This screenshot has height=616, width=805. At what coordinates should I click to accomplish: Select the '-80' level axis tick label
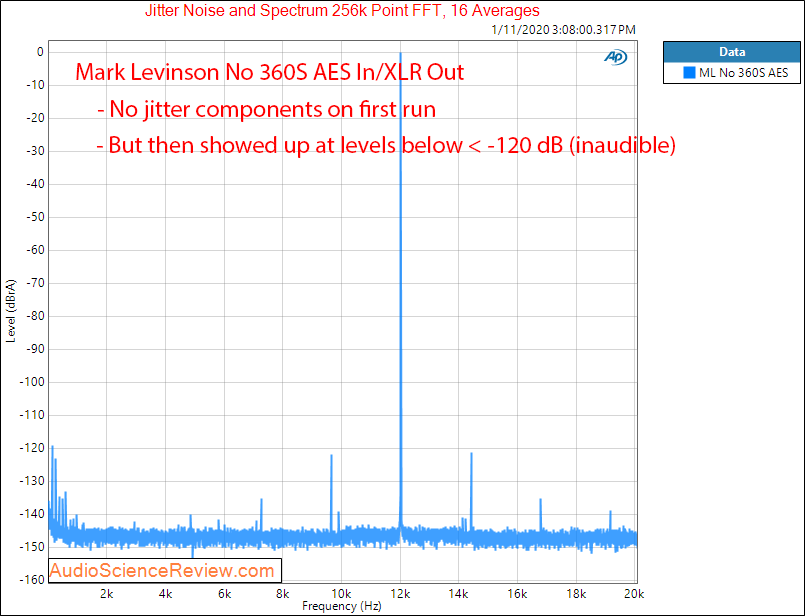tap(35, 316)
